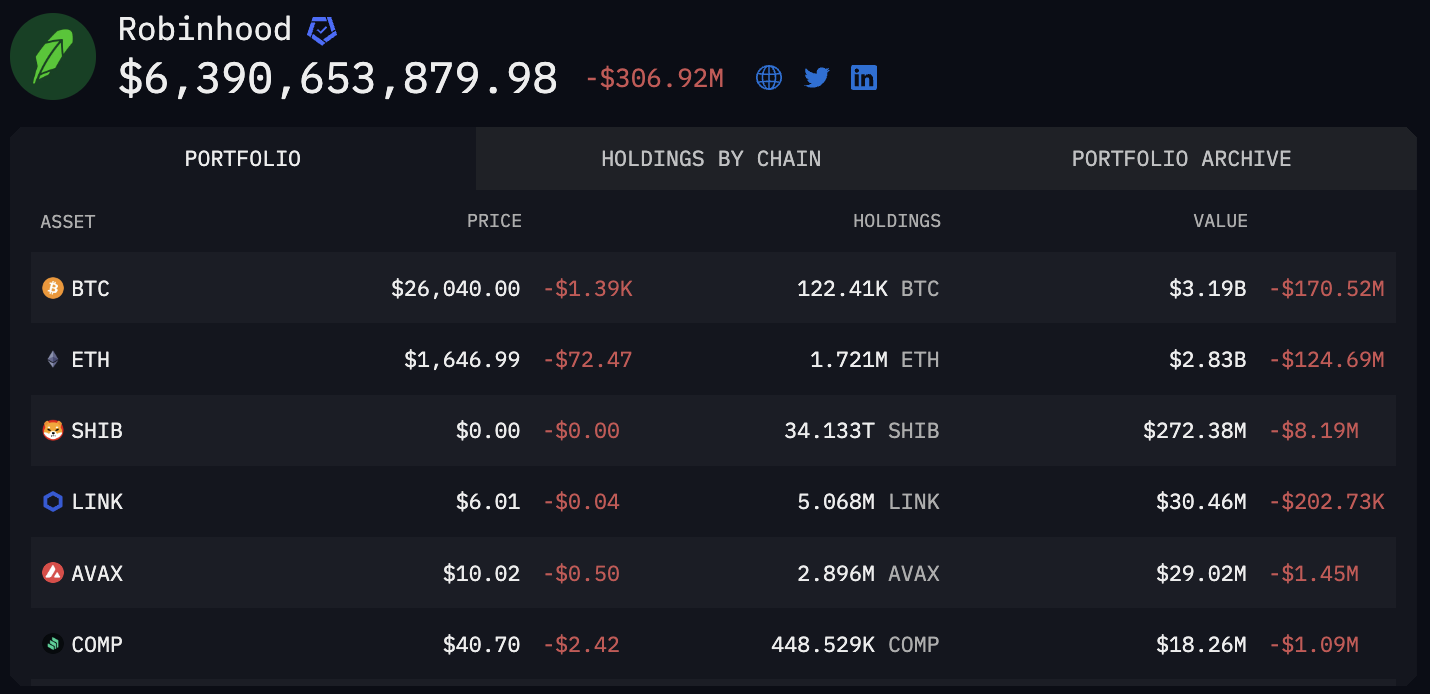The image size is (1430, 694).
Task: Click the BTC coin icon
Action: coord(53,289)
